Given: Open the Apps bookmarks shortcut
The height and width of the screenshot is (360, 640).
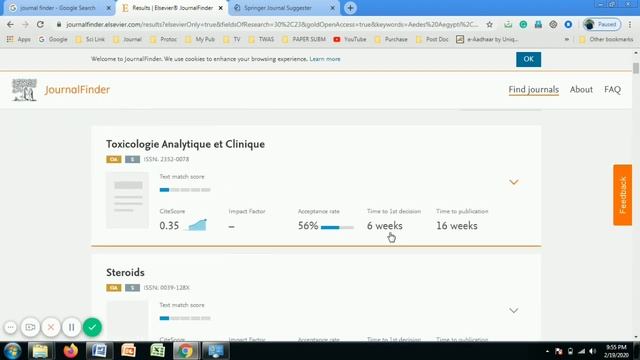Looking at the screenshot, I should coord(19,39).
